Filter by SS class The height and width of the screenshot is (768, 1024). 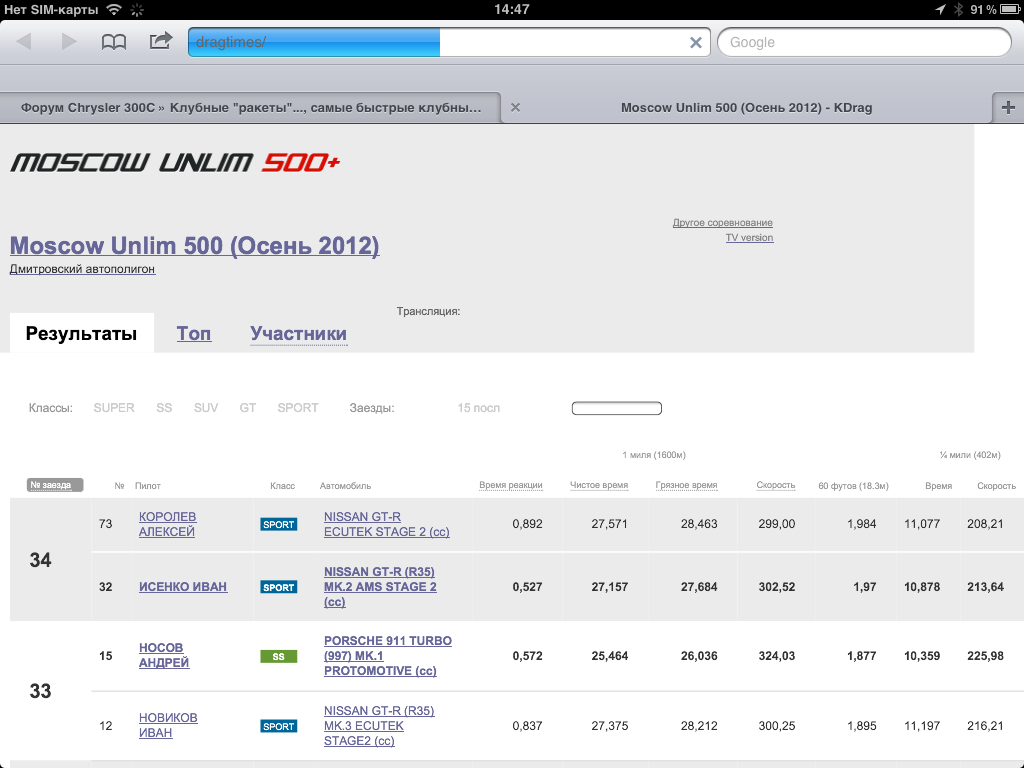164,408
